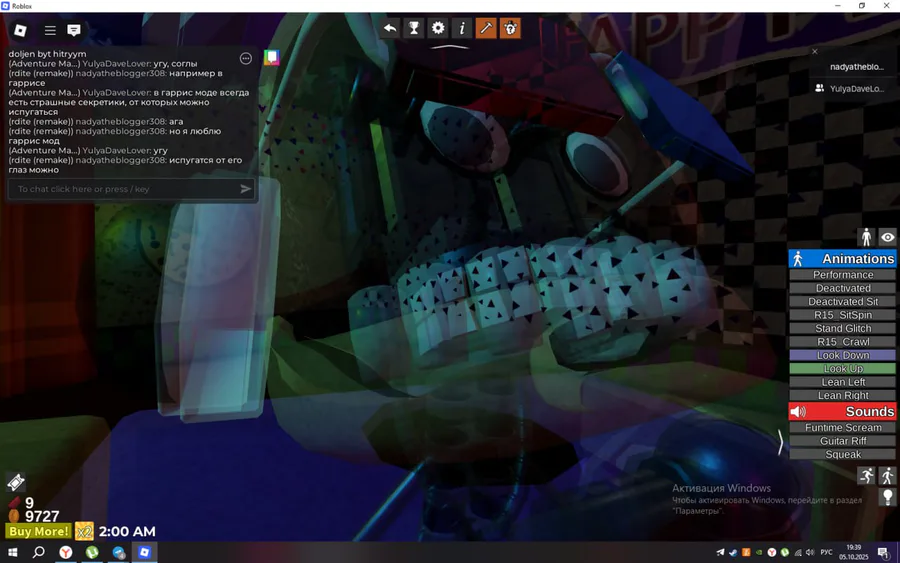The height and width of the screenshot is (563, 900).
Task: Collapse the Animations header
Action: 842,259
